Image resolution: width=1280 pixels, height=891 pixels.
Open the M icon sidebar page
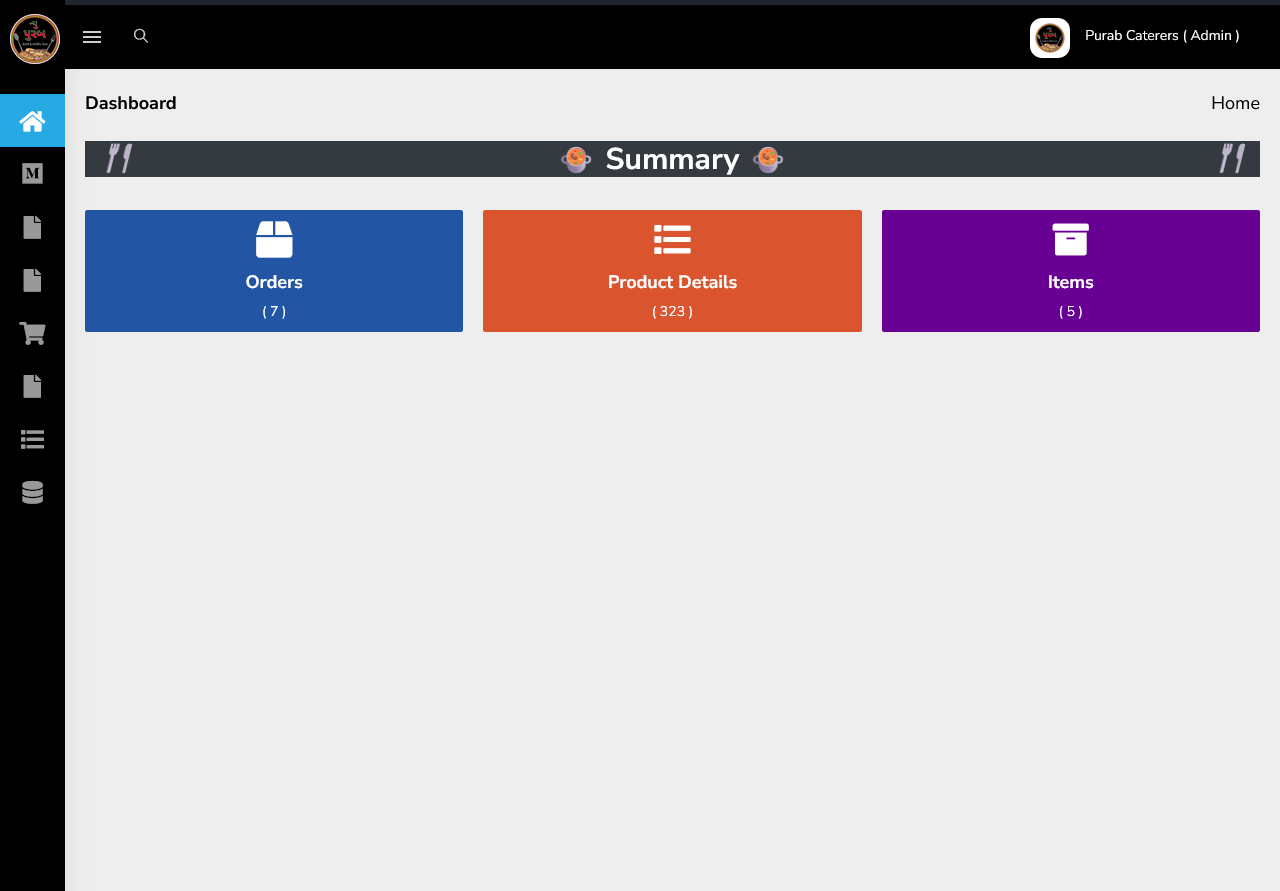(32, 174)
